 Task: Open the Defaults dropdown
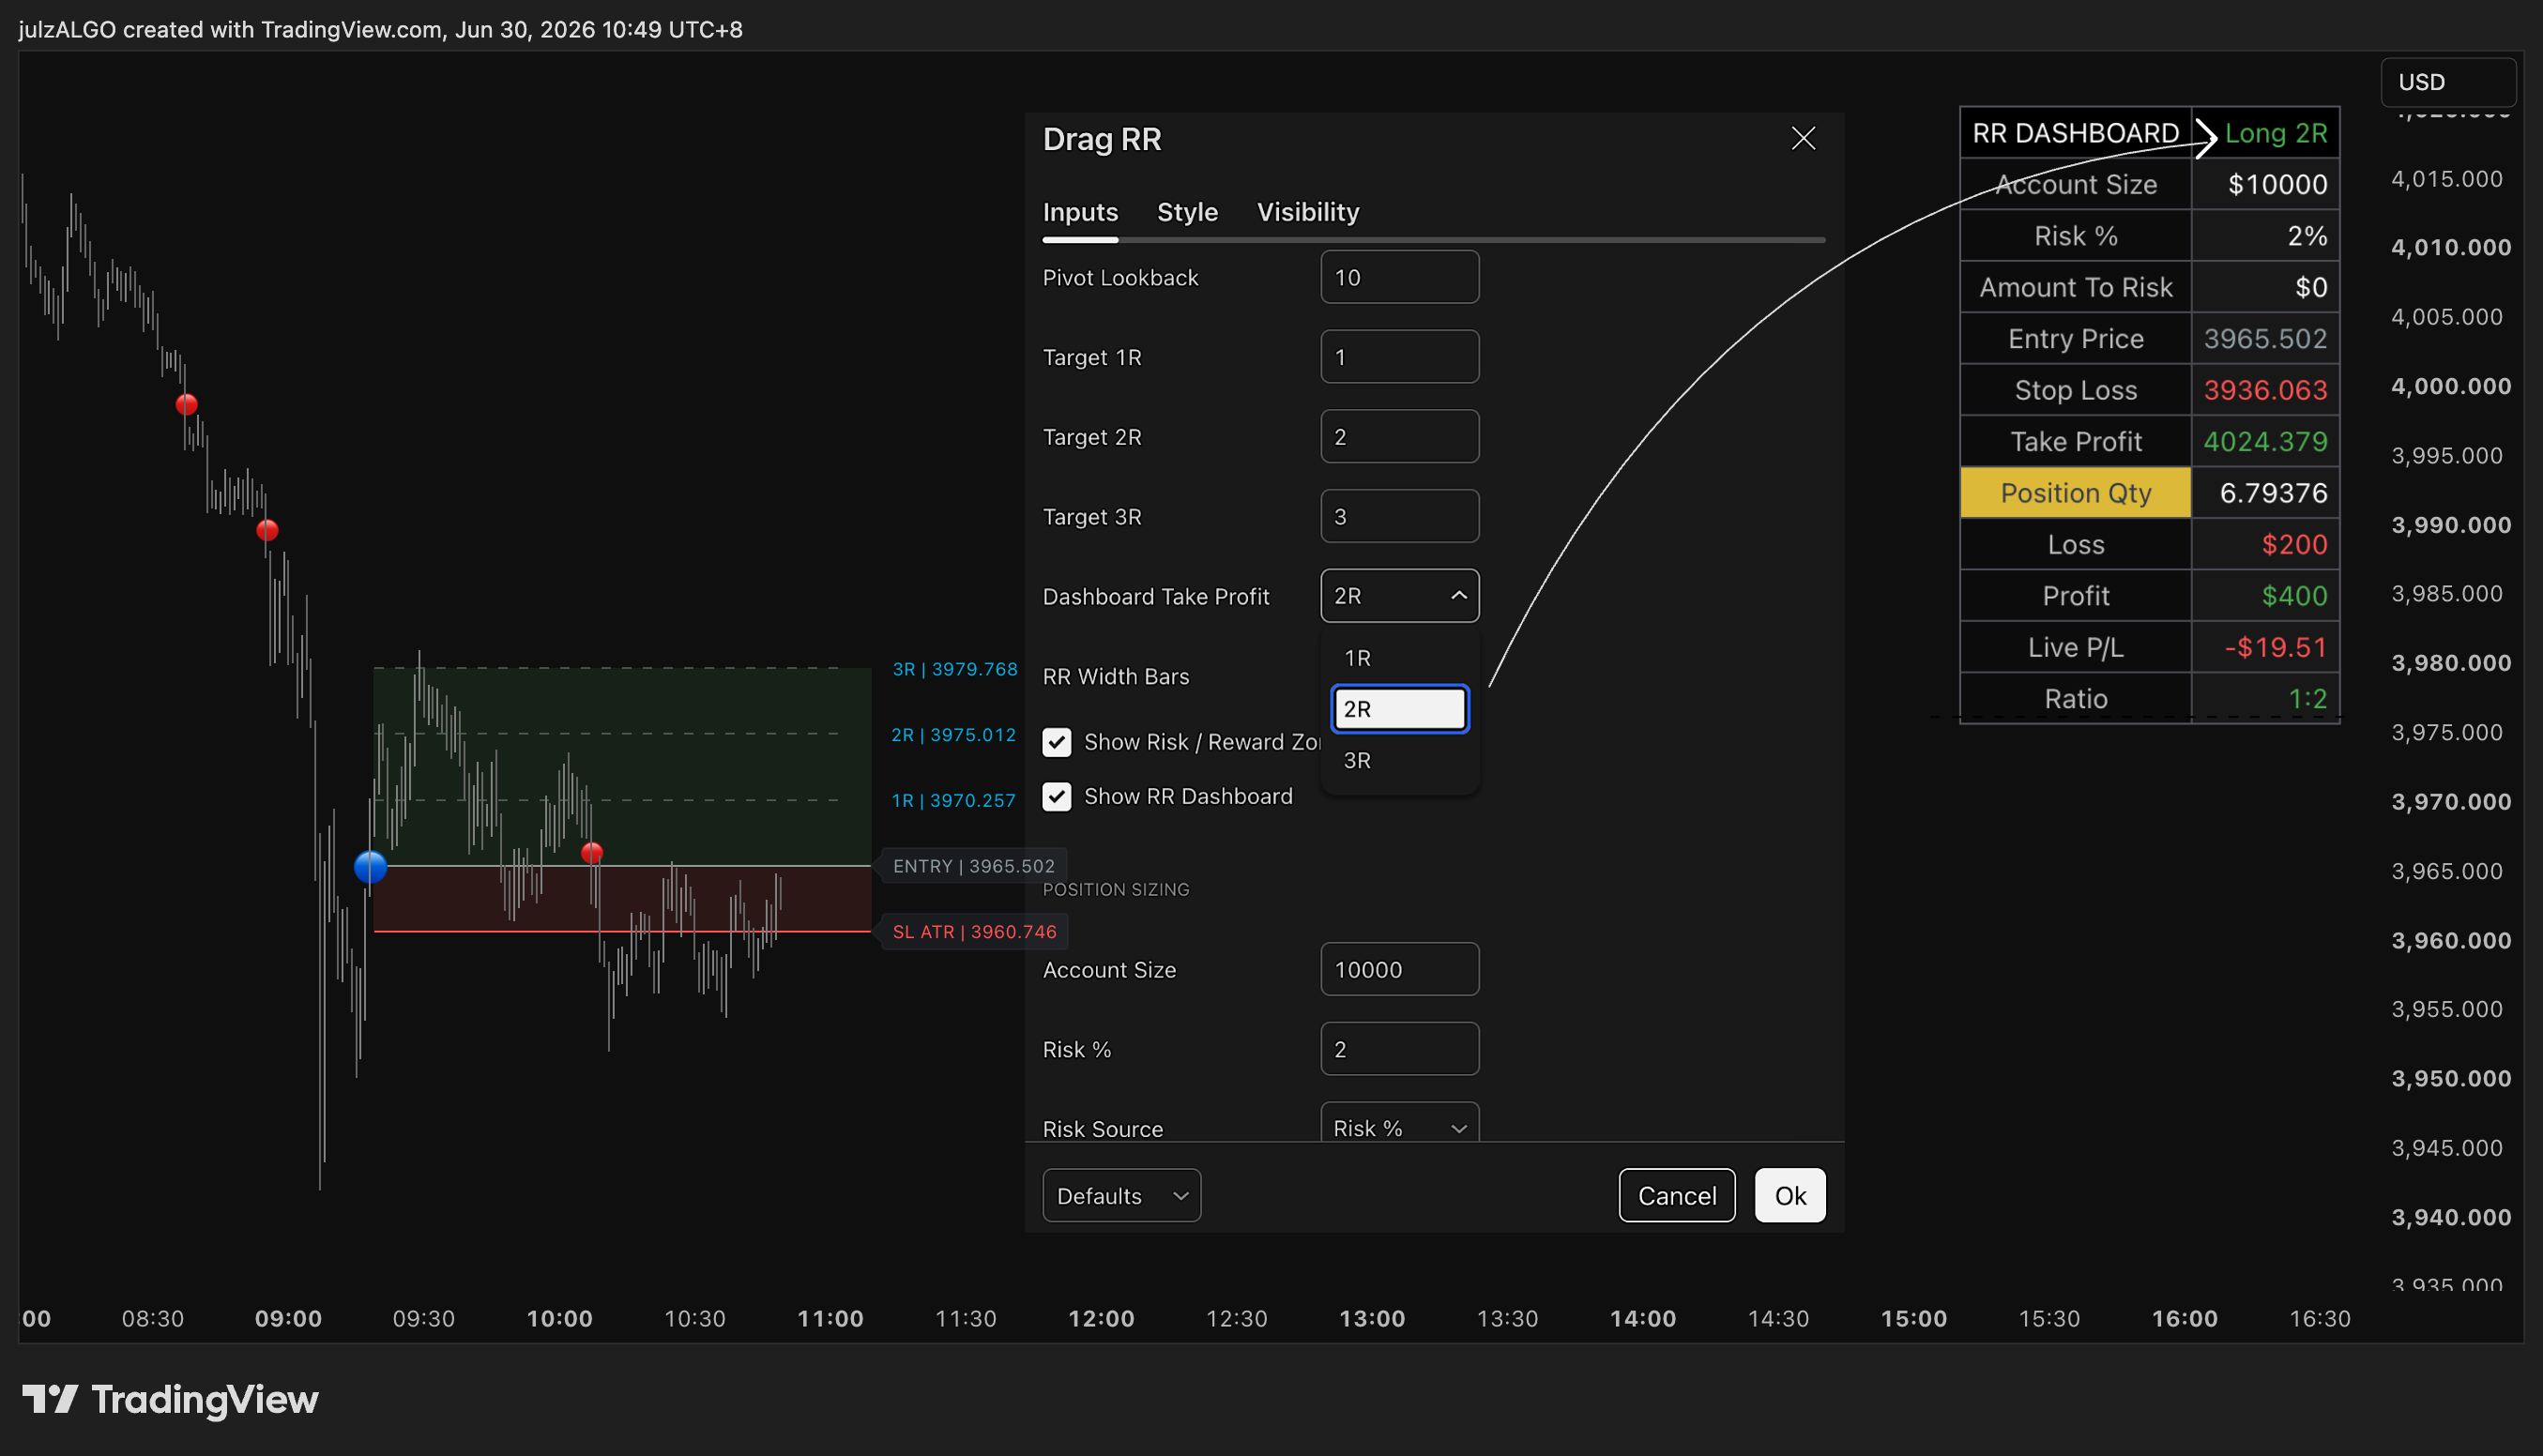(x=1121, y=1195)
